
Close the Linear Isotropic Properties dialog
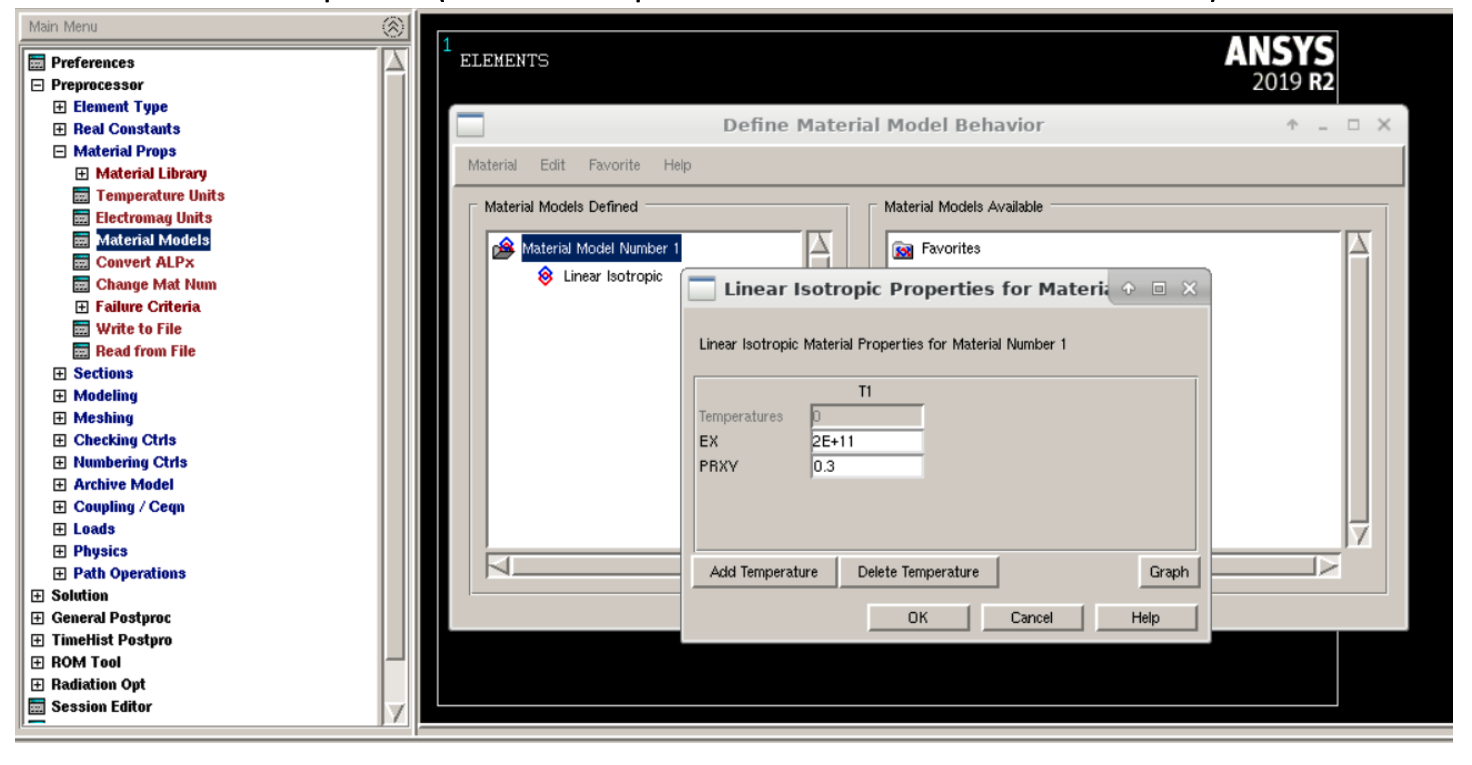[1189, 289]
